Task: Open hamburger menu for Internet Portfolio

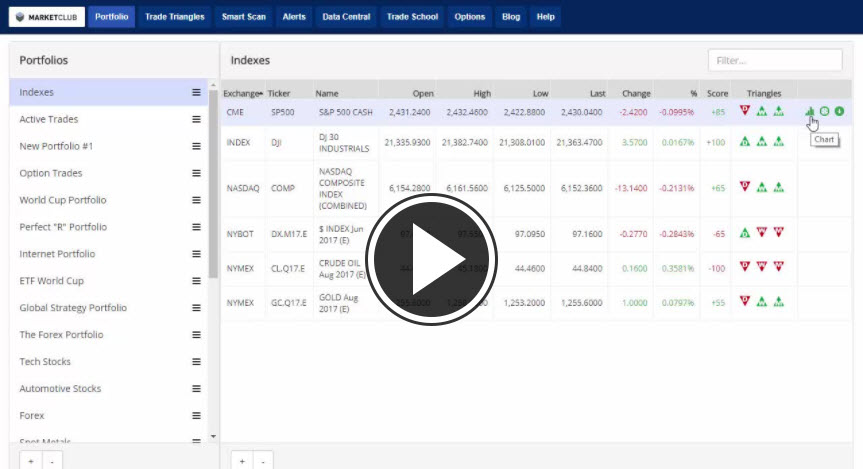Action: pyautogui.click(x=196, y=254)
